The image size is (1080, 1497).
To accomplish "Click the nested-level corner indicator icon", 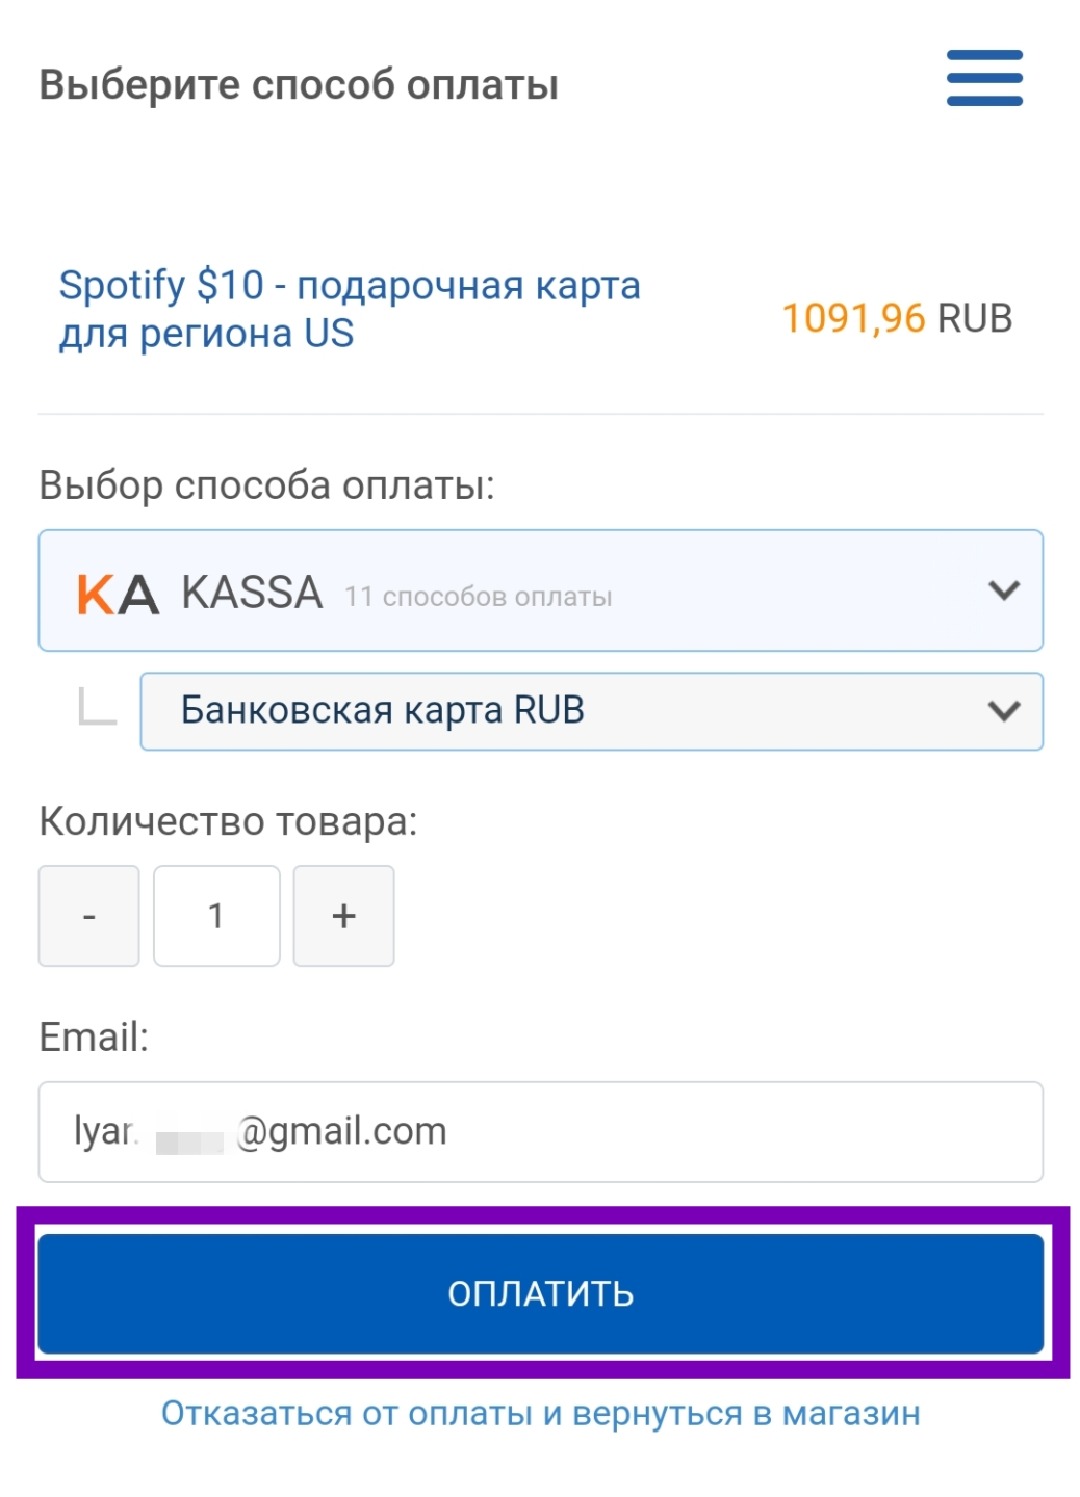I will (x=97, y=708).
